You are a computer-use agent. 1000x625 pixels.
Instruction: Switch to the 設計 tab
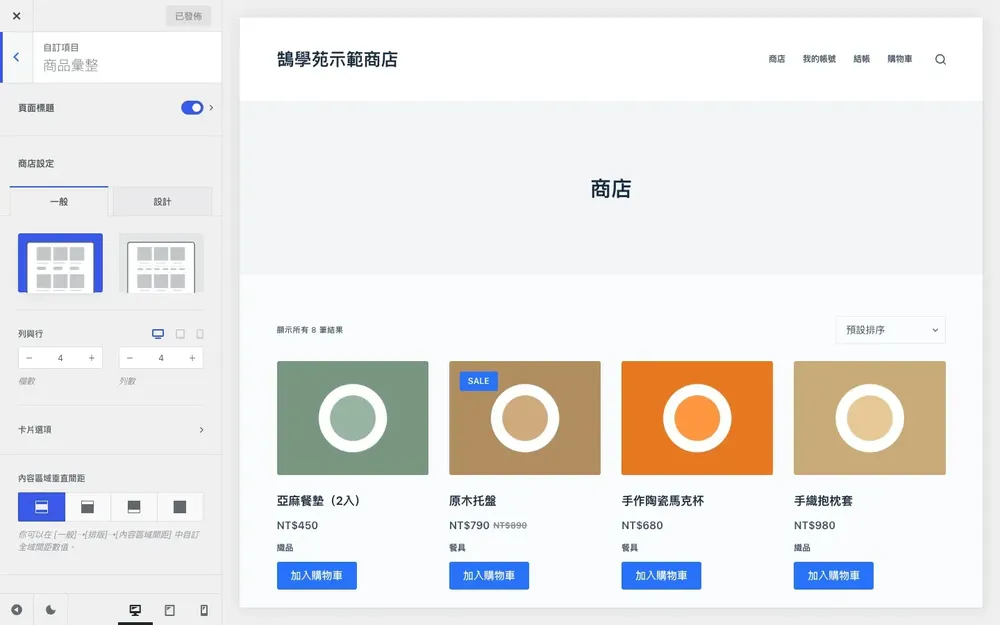click(x=162, y=202)
